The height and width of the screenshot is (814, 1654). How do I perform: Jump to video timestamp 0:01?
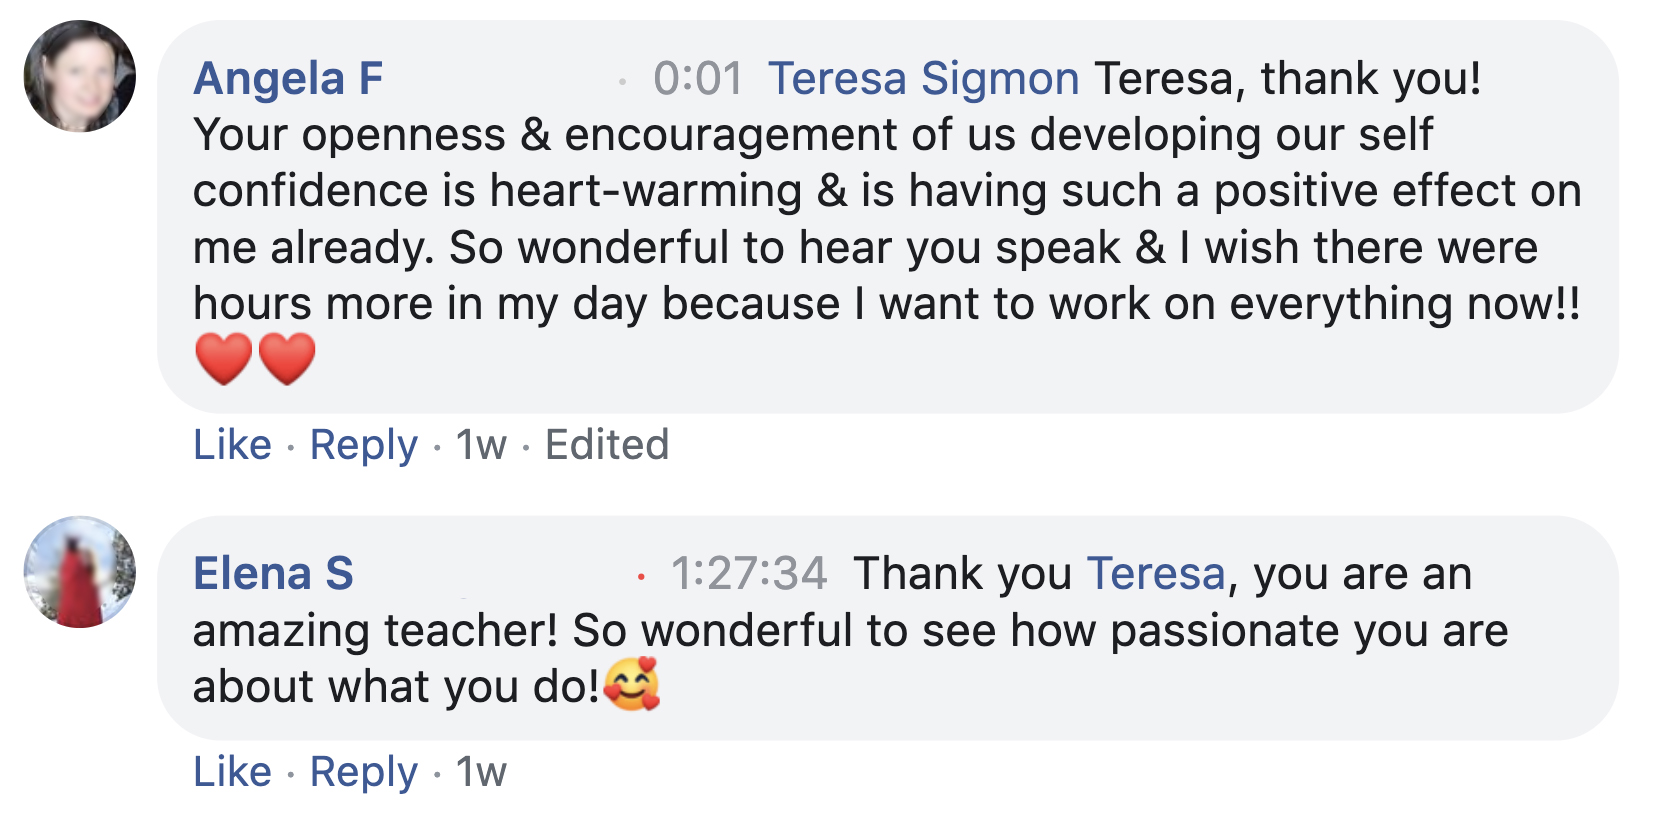(x=697, y=78)
